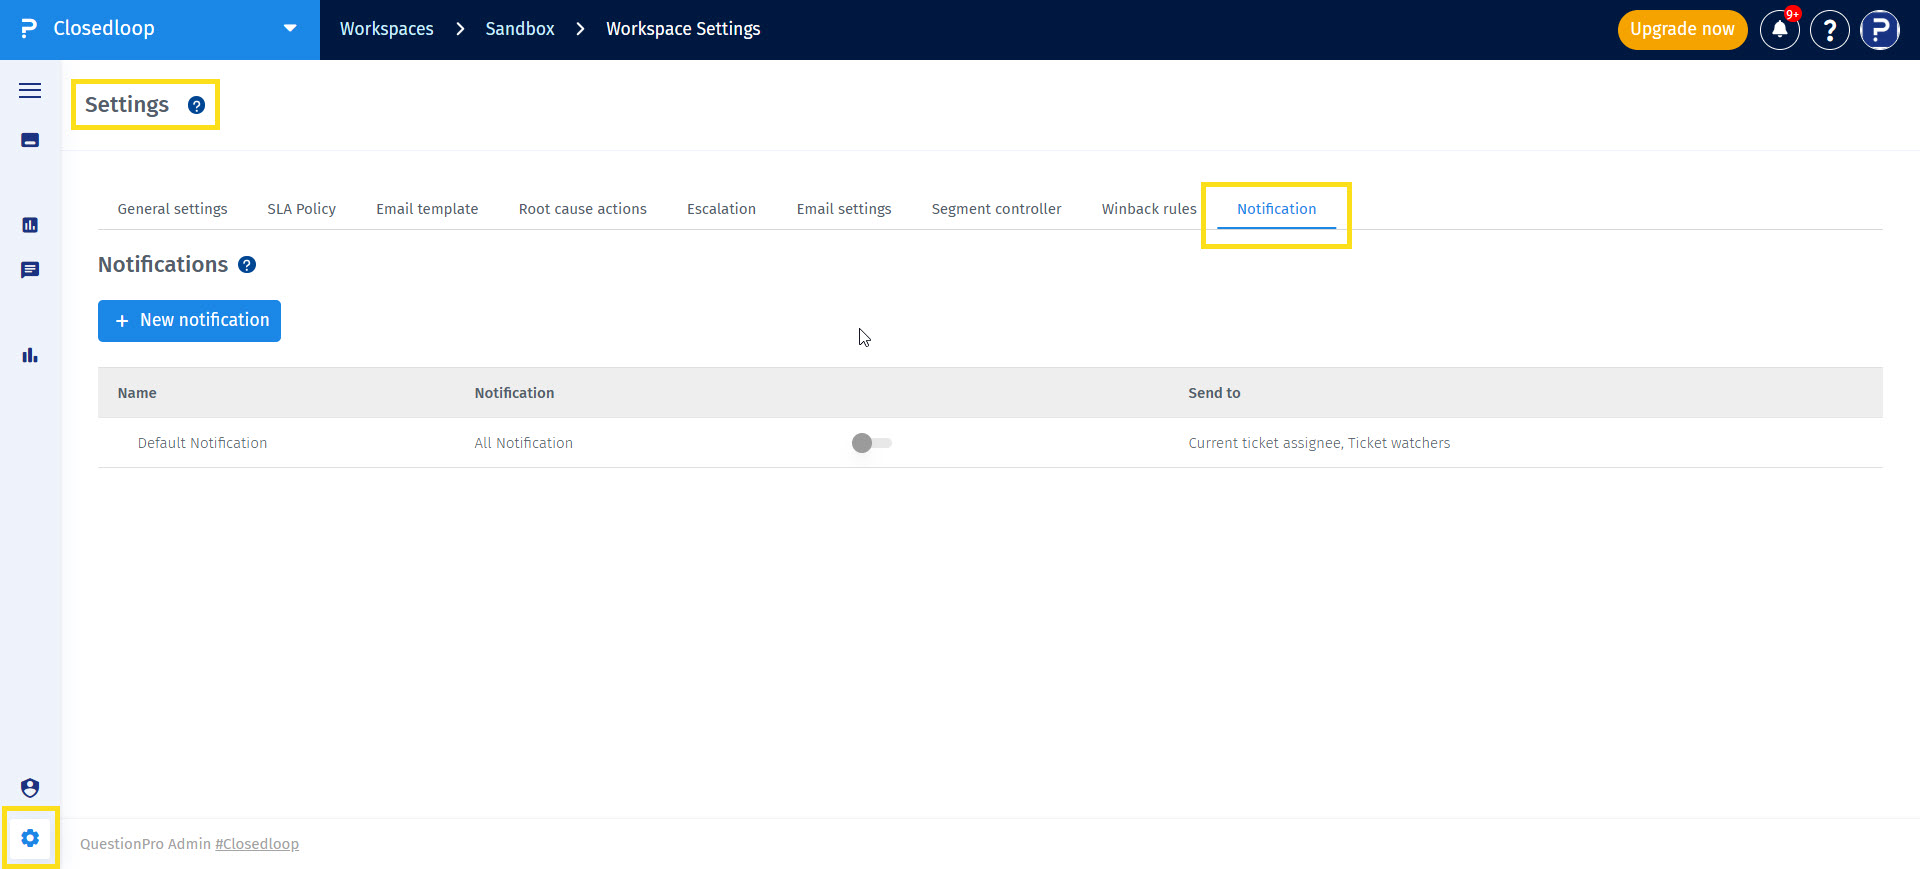Open the analytics bar chart icon
This screenshot has width=1920, height=869.
pos(30,355)
